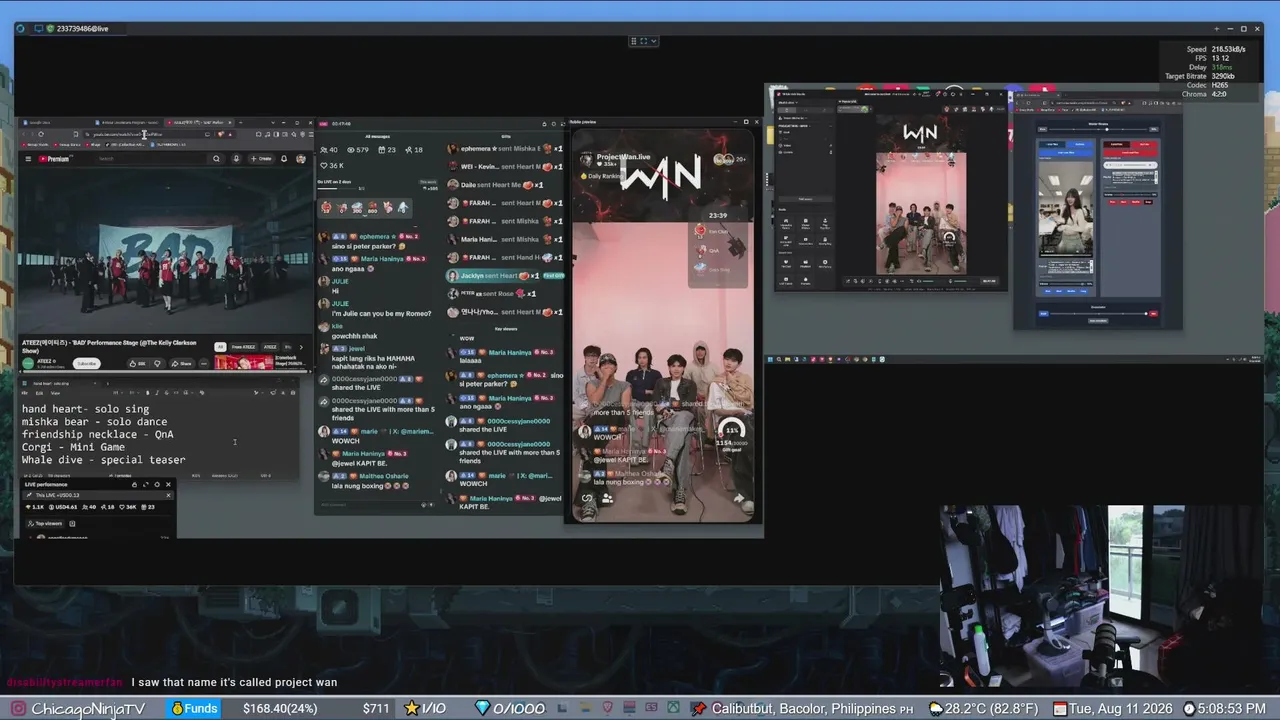1280x720 pixels.
Task: Open more actions for the ATEEZ video
Action: pos(205,363)
